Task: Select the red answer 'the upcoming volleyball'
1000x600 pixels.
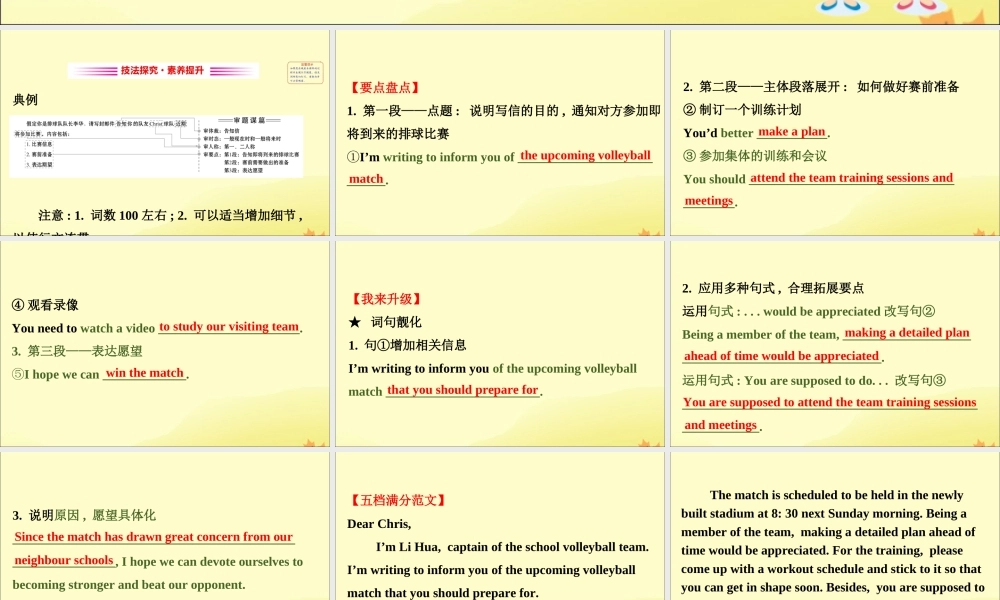Action: 585,156
